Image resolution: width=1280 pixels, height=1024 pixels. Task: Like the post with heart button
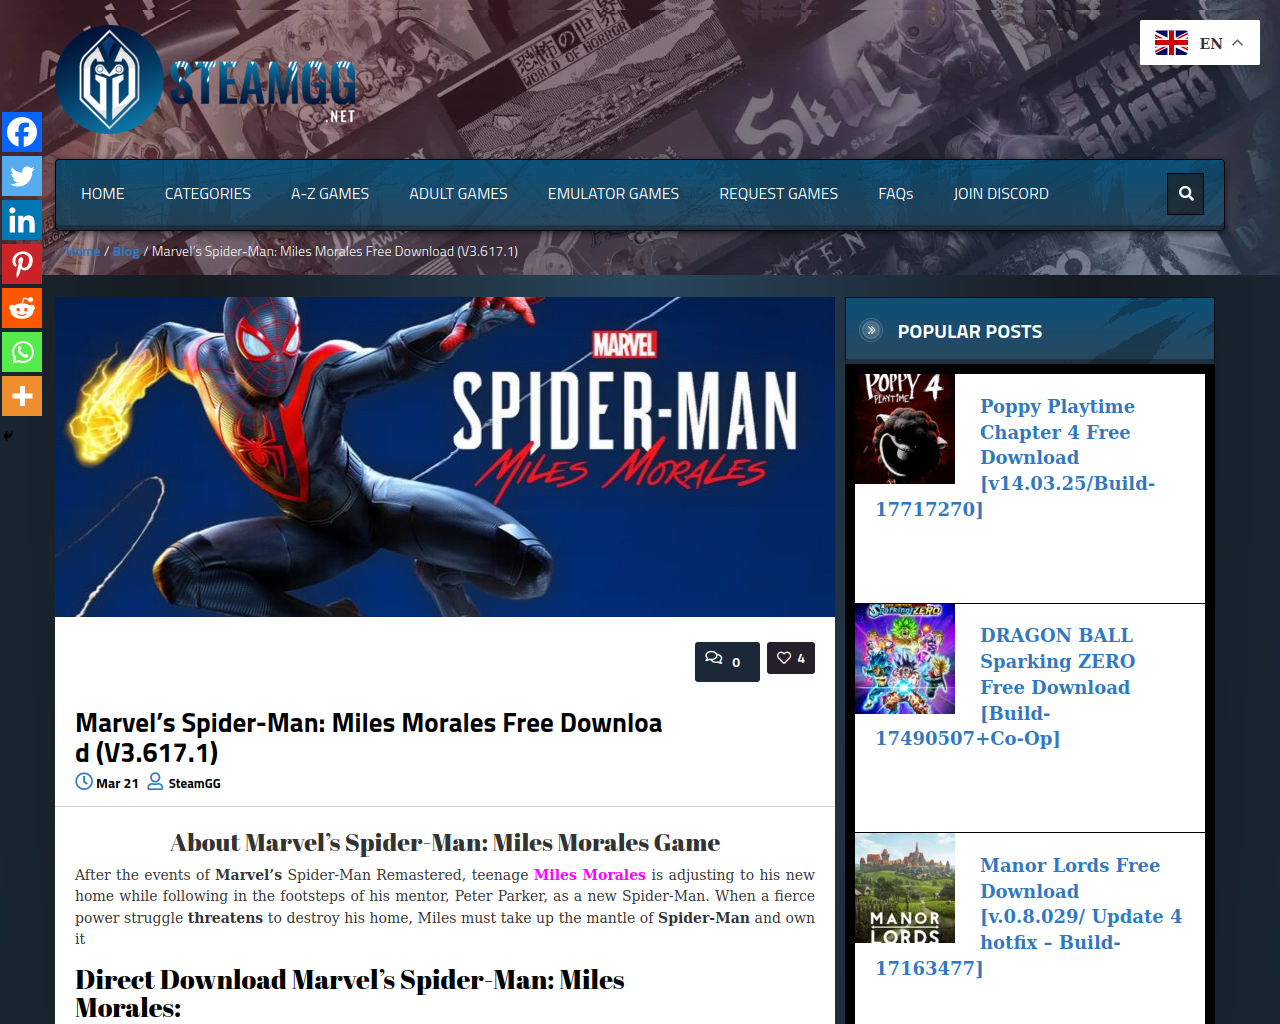791,658
